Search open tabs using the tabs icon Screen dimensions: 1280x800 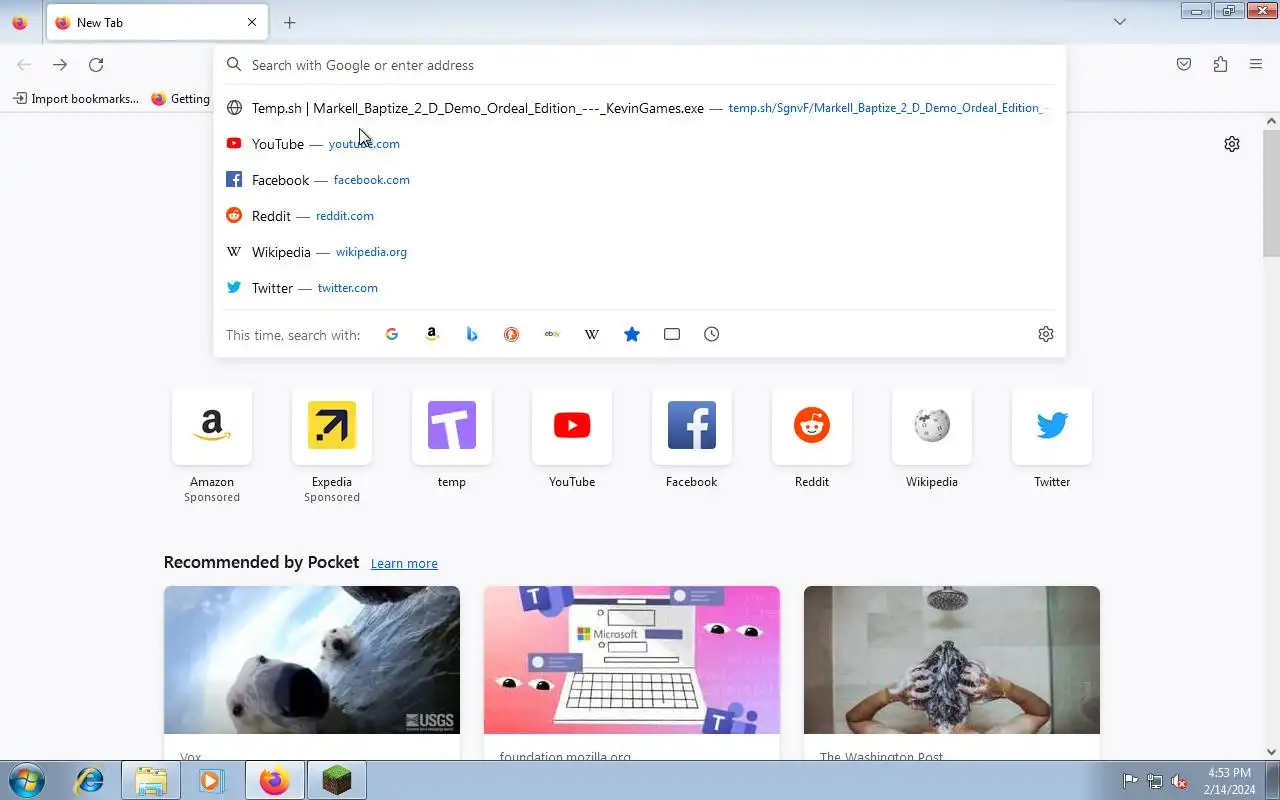click(672, 334)
